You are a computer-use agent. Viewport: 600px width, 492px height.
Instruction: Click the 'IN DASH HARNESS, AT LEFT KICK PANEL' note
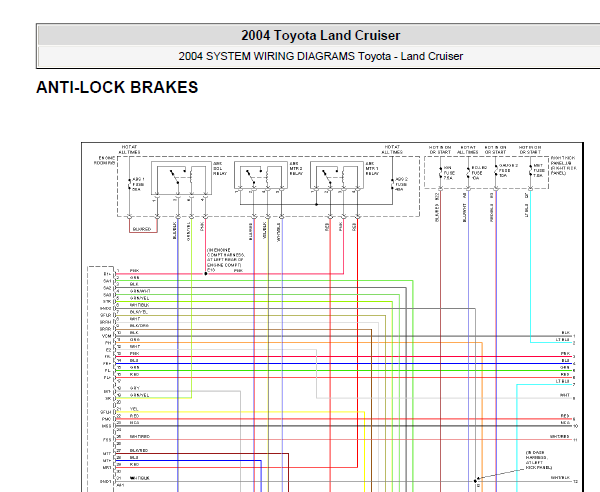(x=539, y=460)
